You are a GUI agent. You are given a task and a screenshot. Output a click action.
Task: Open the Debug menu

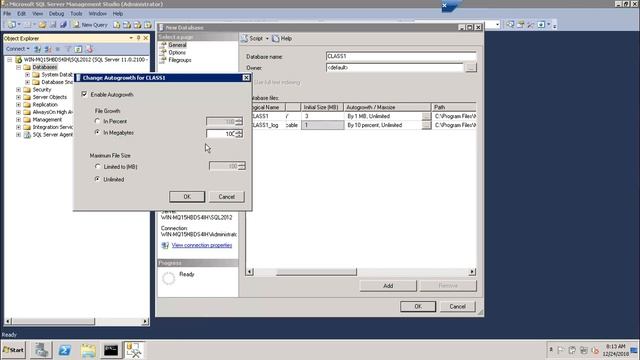click(56, 13)
